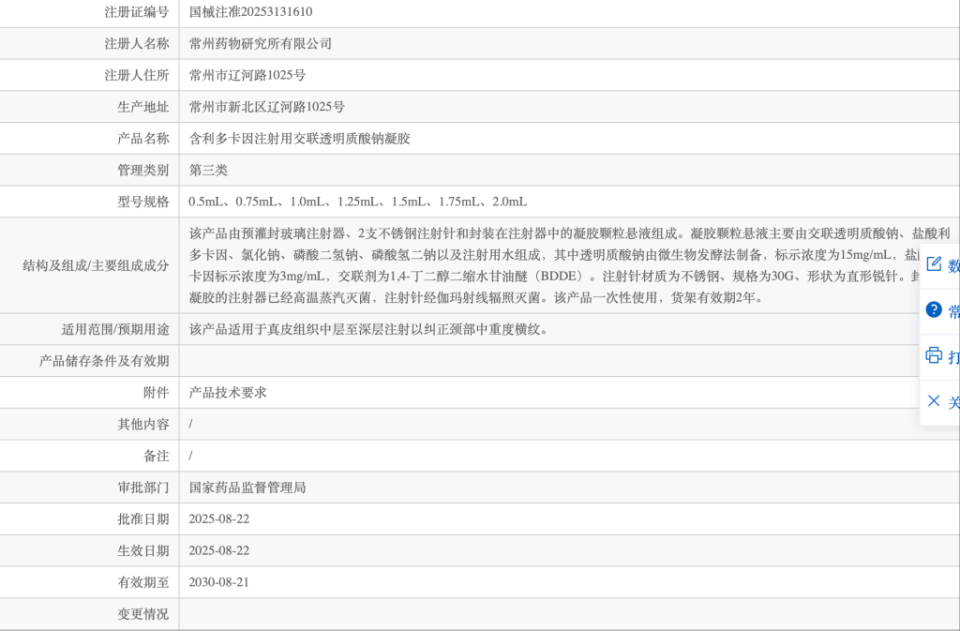Select the specification list starting with 0.5mL

click(x=358, y=202)
